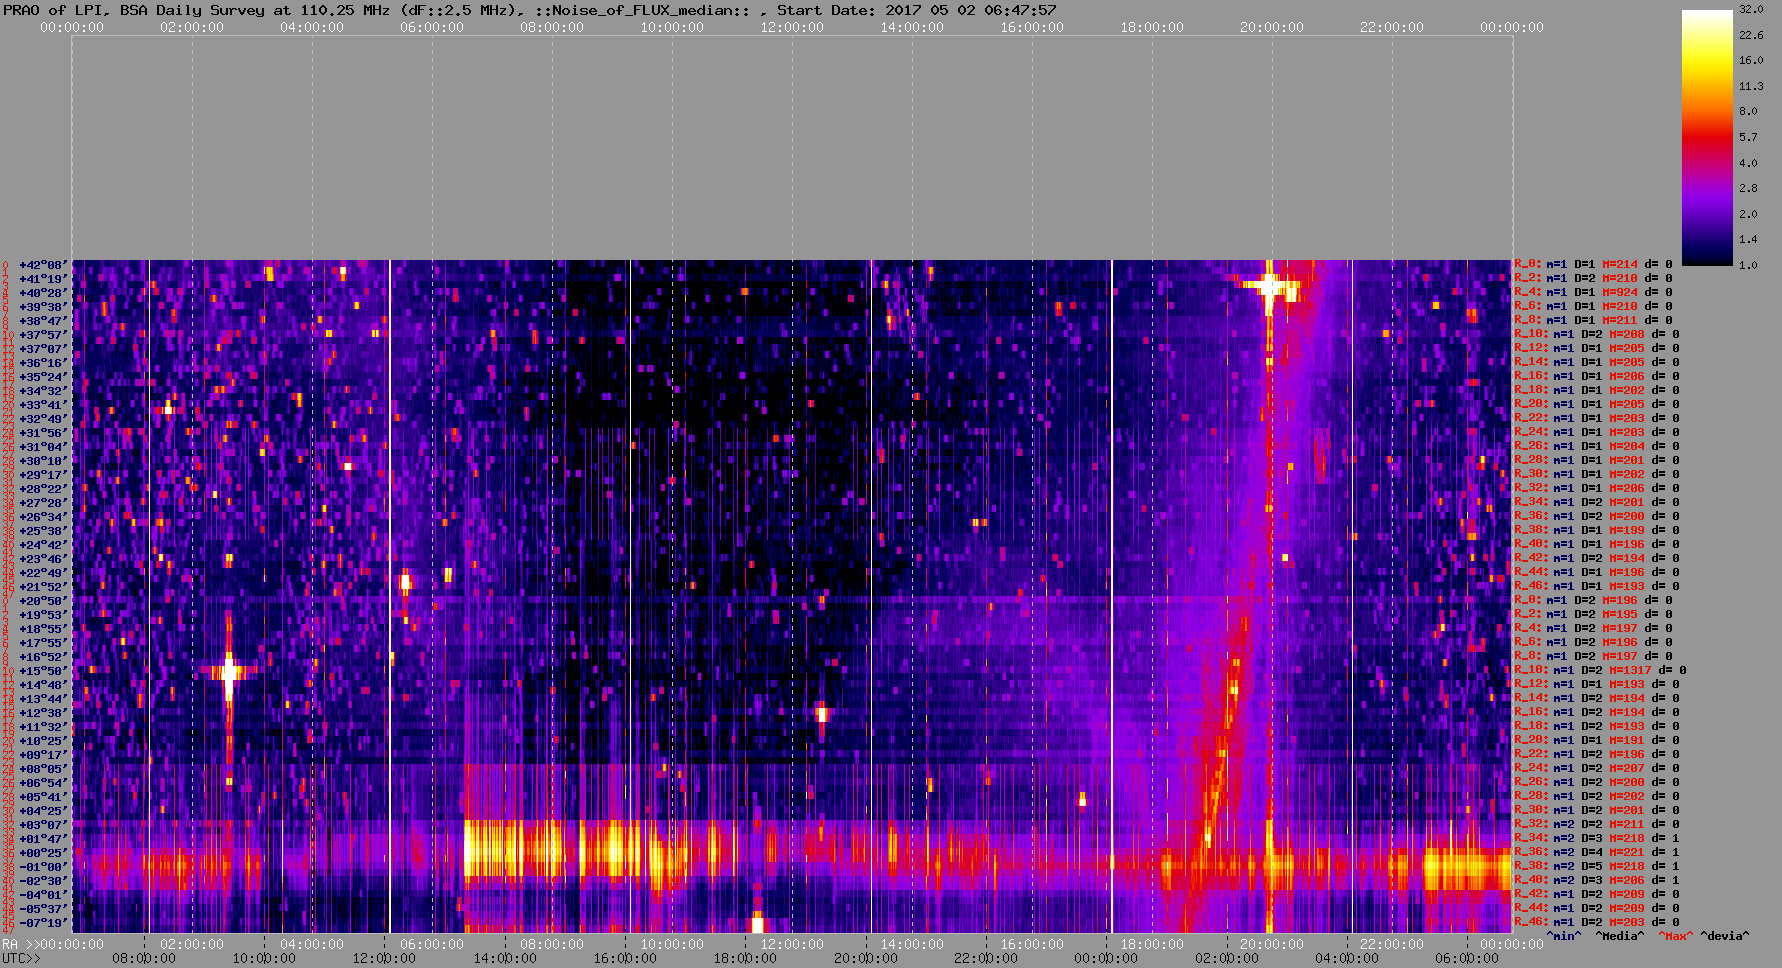
Task: Click the row 'R_40: m=2 D=3 M=206'
Action: (x=1597, y=881)
